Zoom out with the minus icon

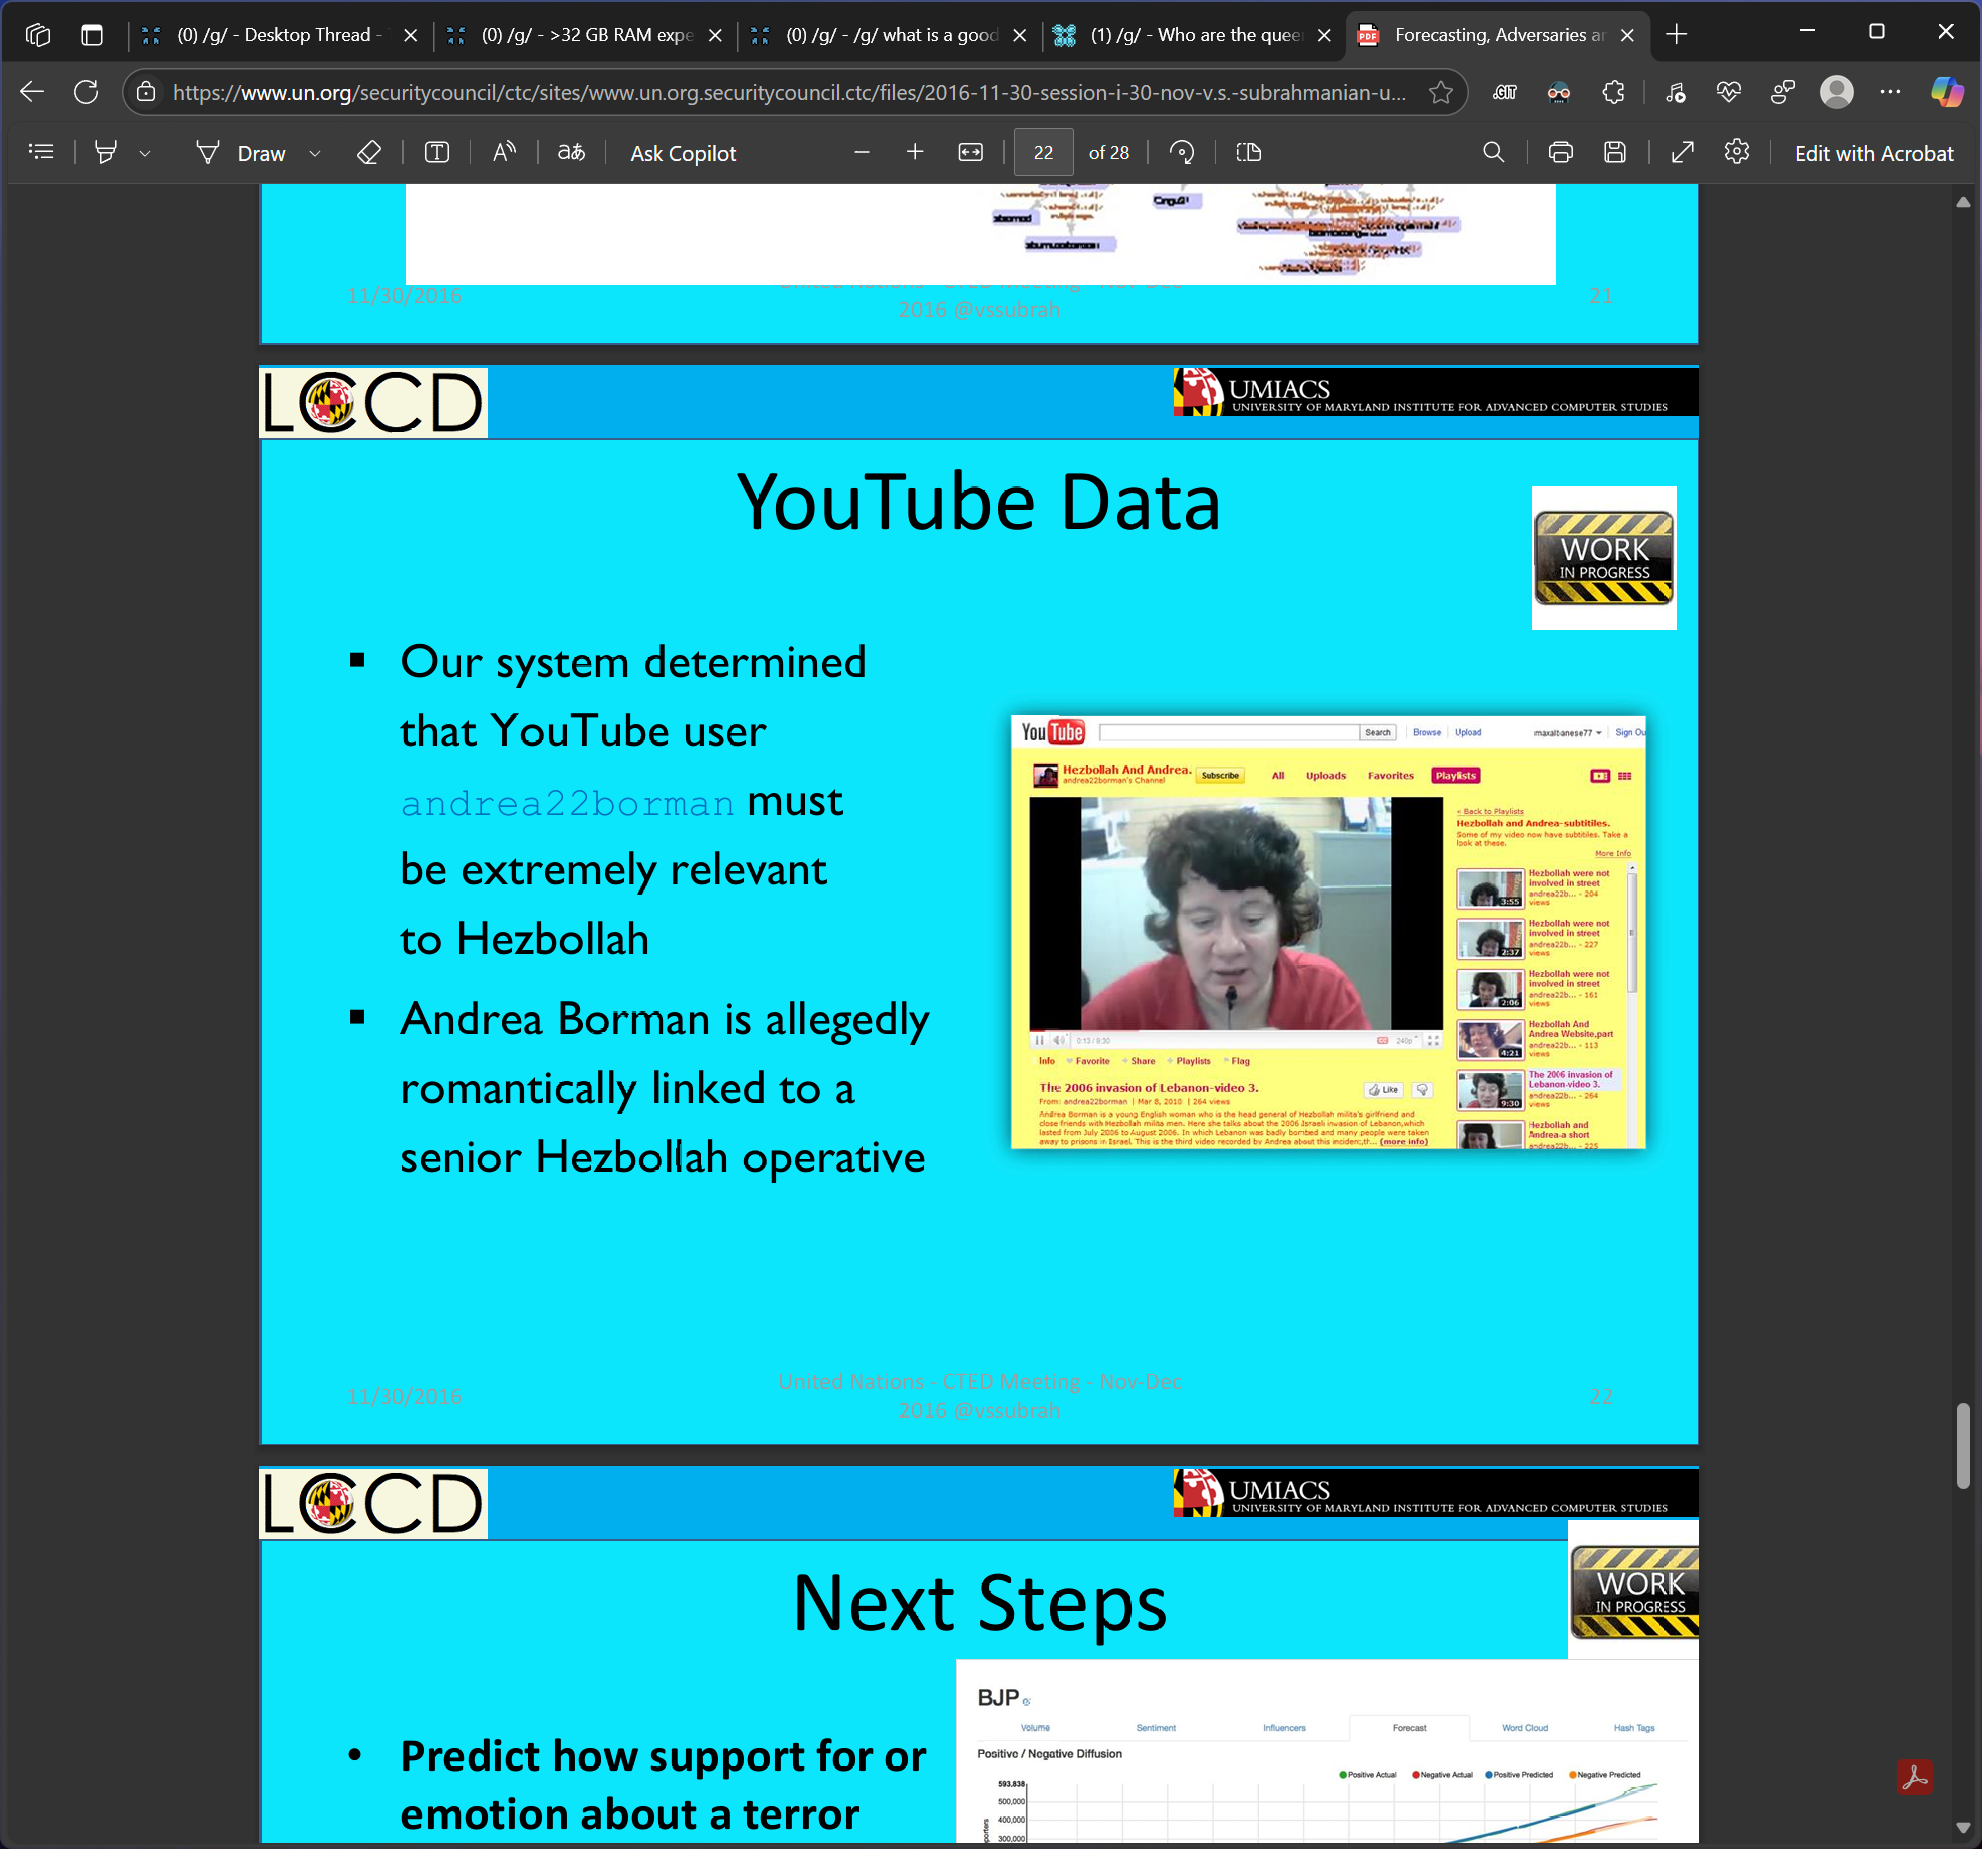coord(862,152)
